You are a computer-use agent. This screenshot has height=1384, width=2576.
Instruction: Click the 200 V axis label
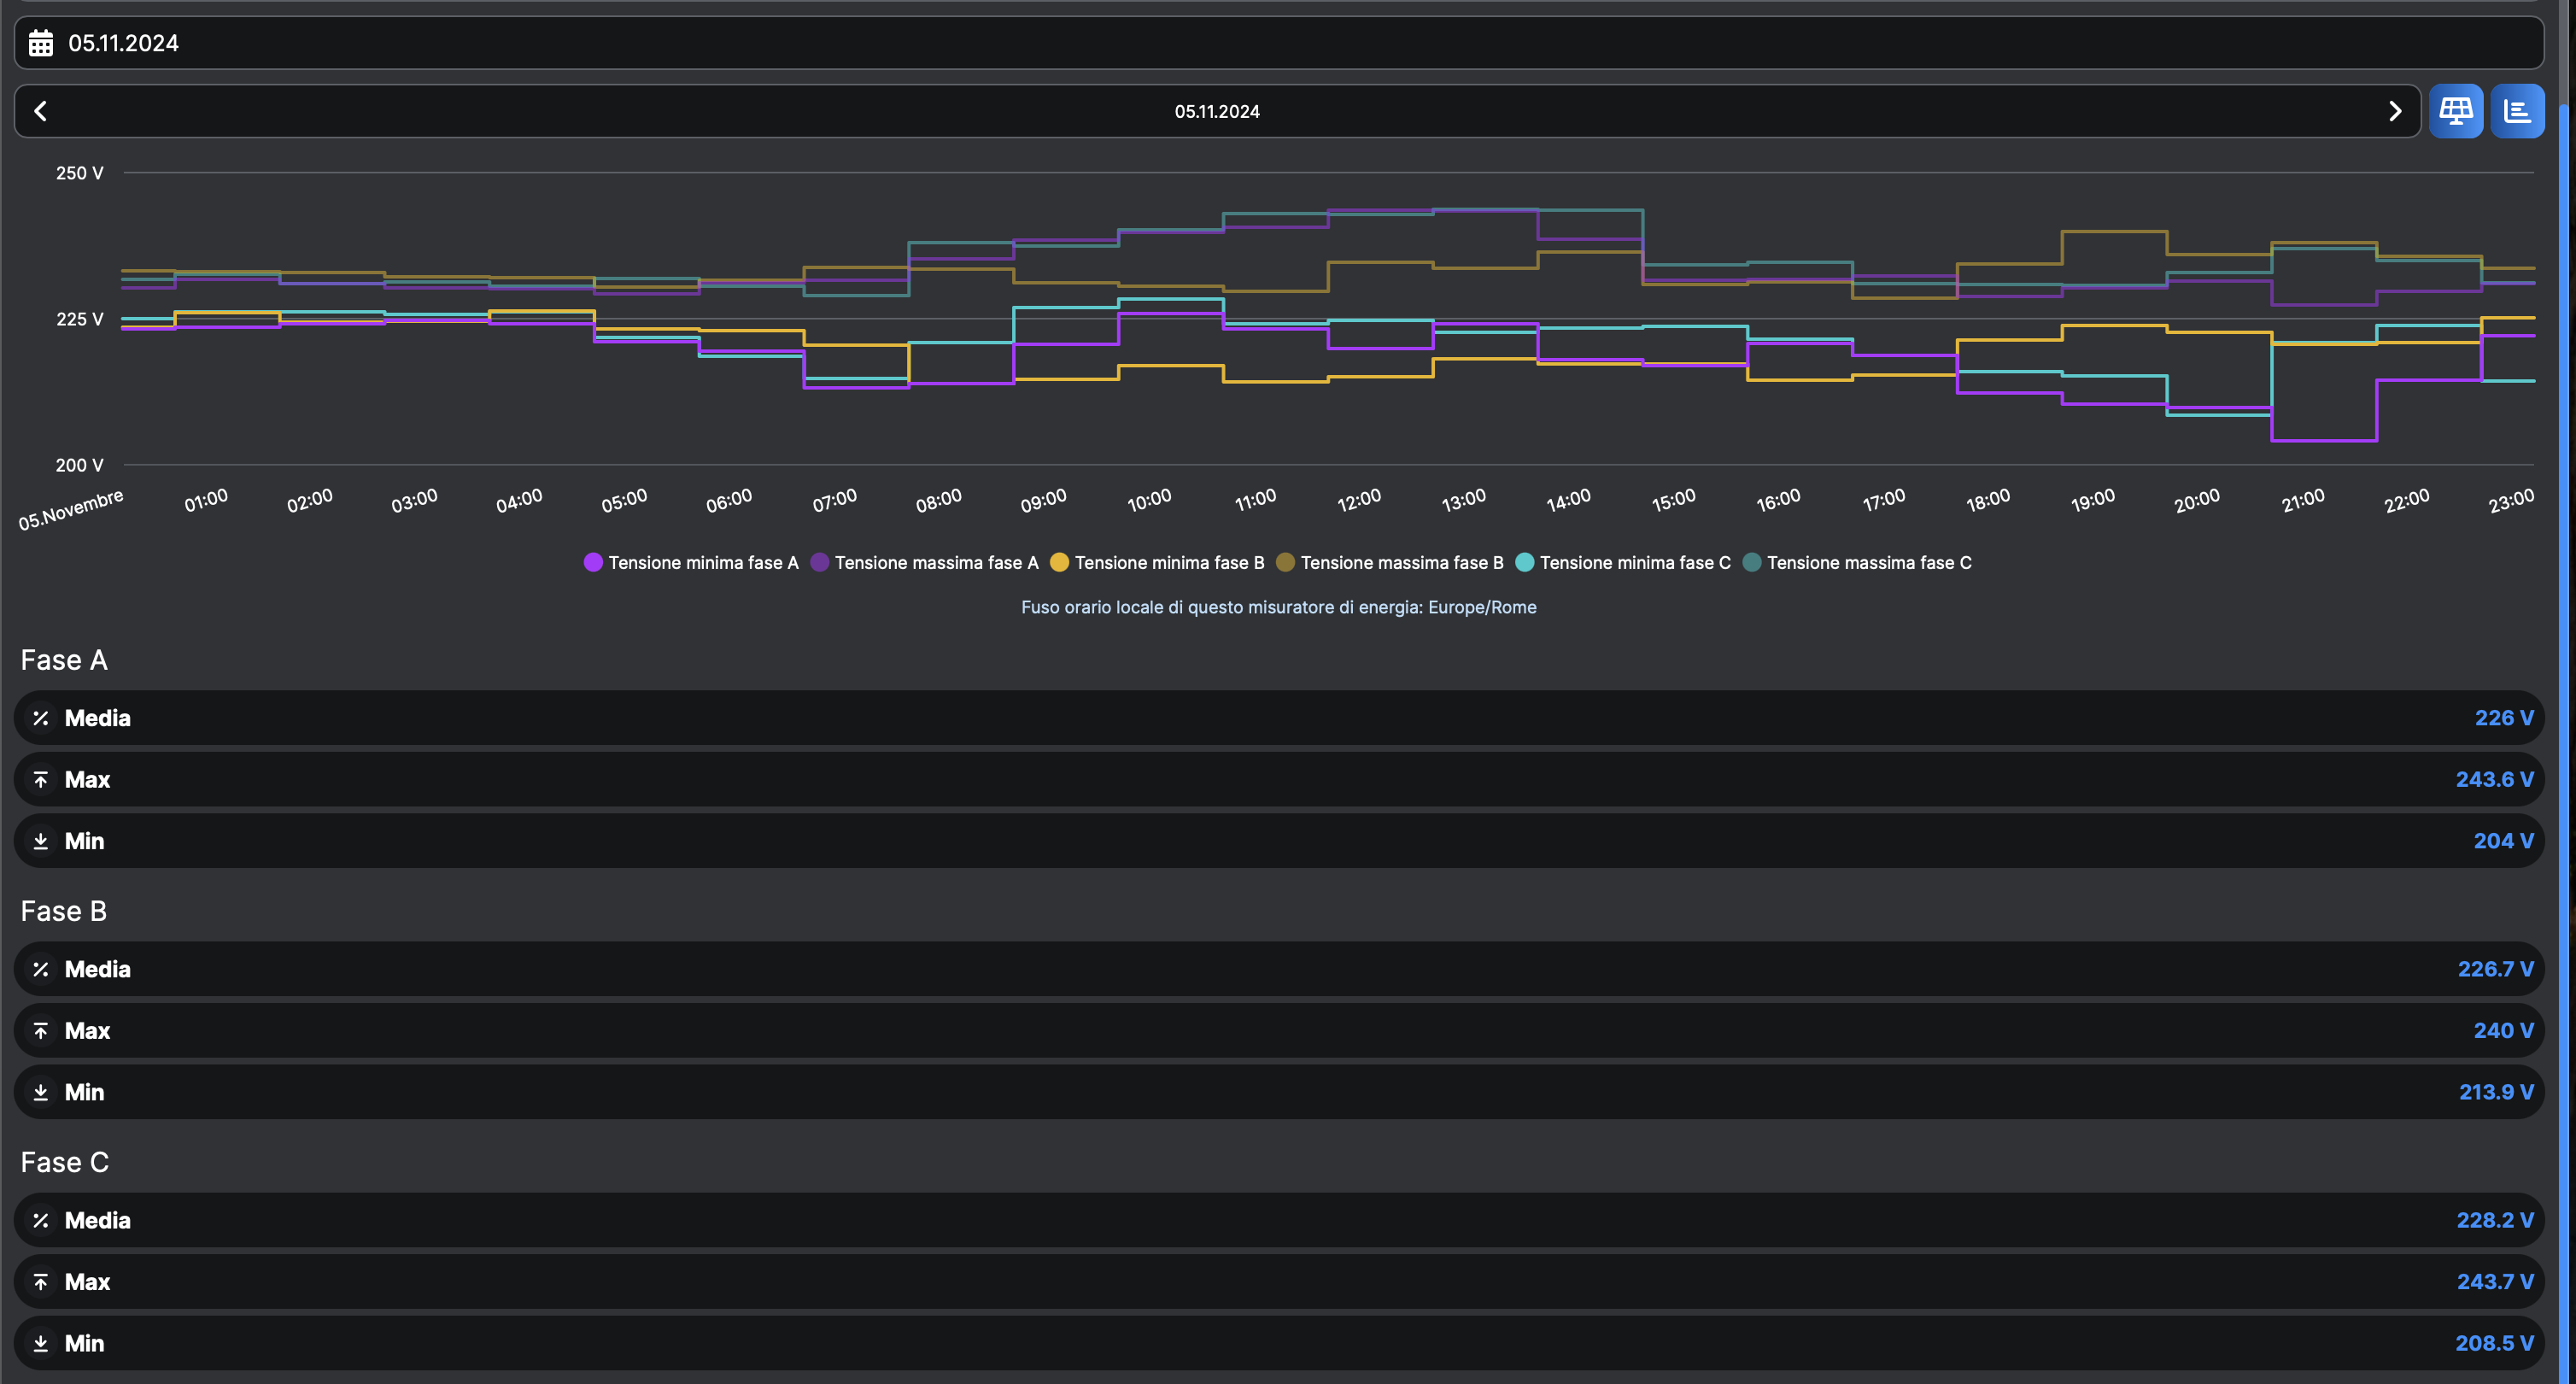[79, 465]
